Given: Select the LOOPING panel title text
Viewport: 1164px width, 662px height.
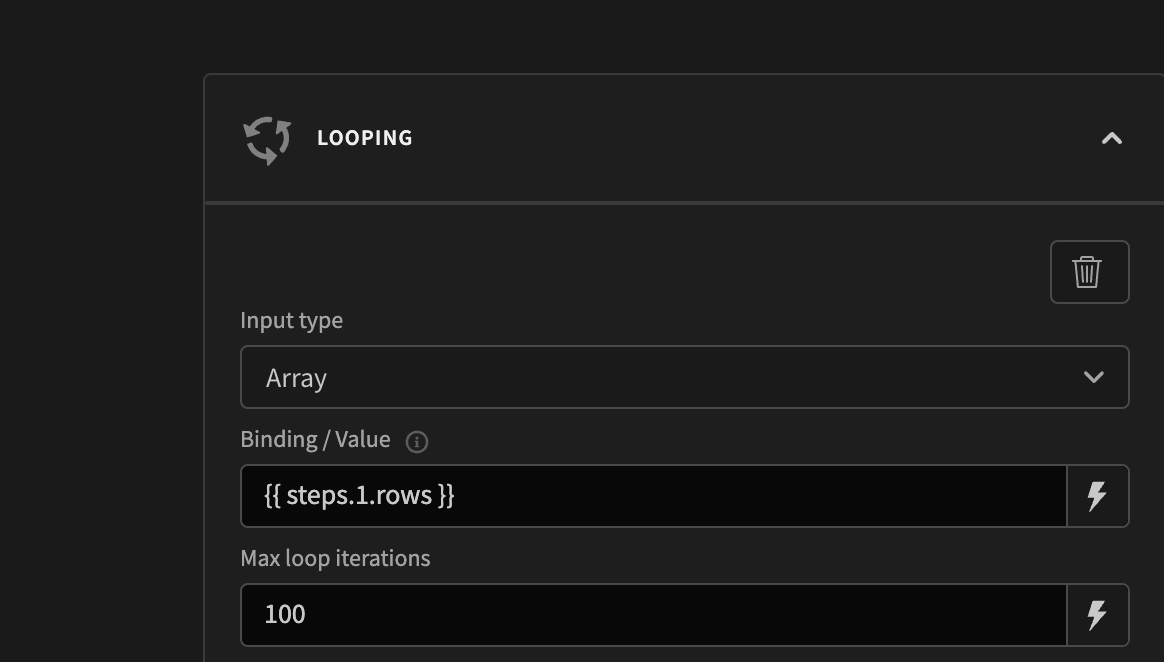Looking at the screenshot, I should click(x=365, y=138).
